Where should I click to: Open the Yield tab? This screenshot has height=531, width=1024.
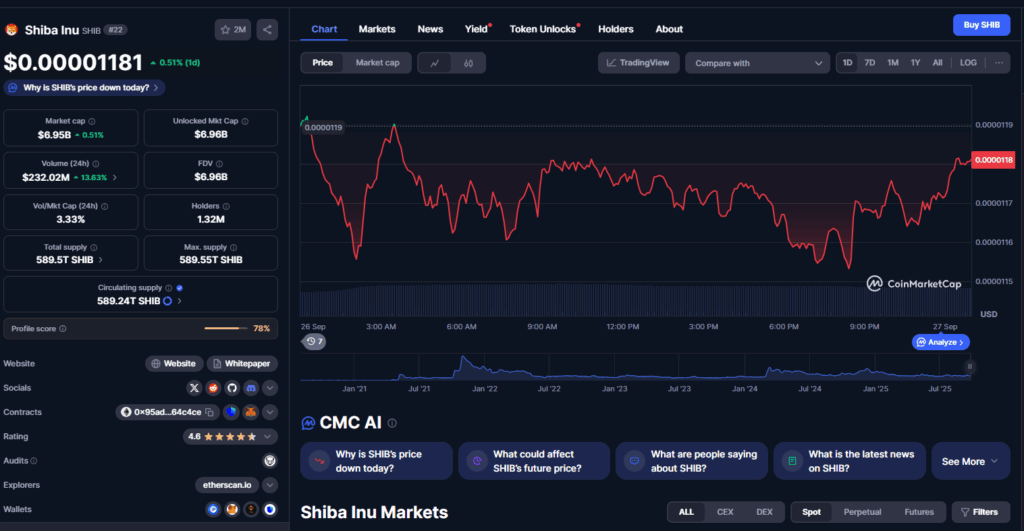(476, 29)
